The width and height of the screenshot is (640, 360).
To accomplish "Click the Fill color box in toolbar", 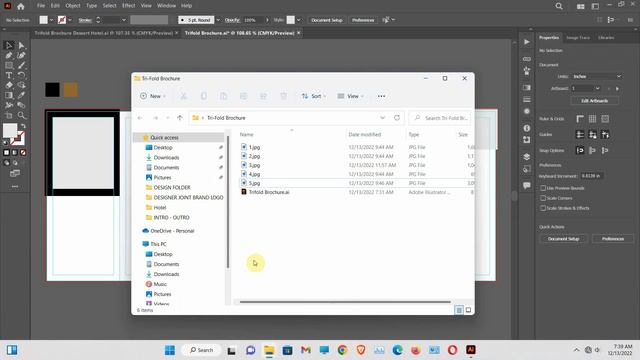I will point(10,131).
